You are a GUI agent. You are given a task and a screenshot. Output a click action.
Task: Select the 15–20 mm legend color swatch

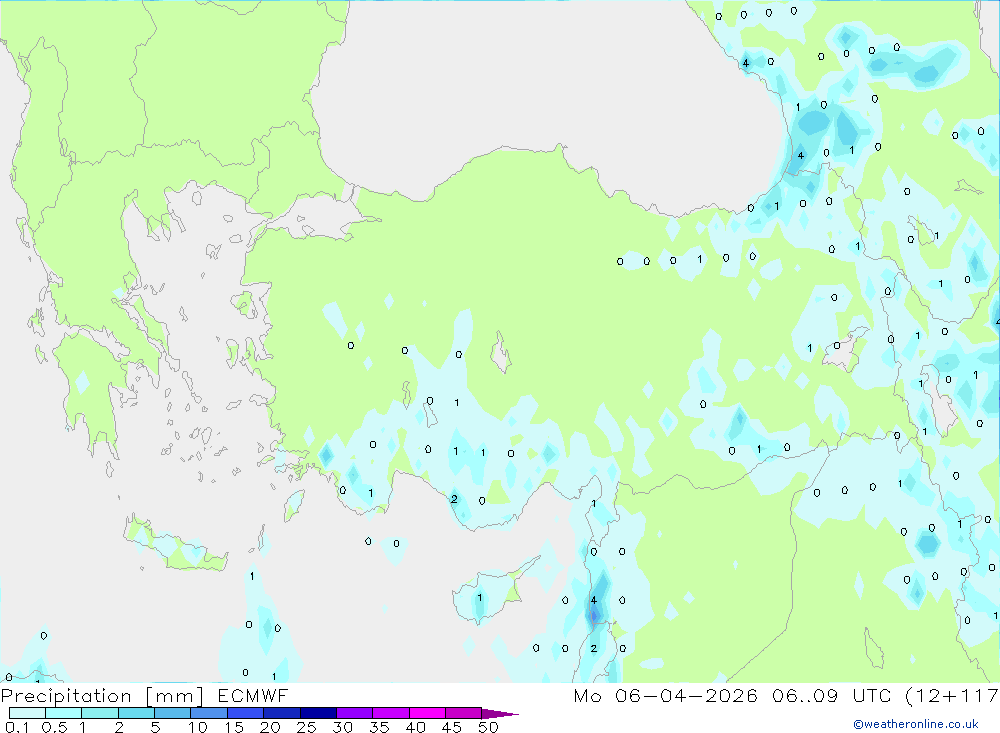point(246,713)
